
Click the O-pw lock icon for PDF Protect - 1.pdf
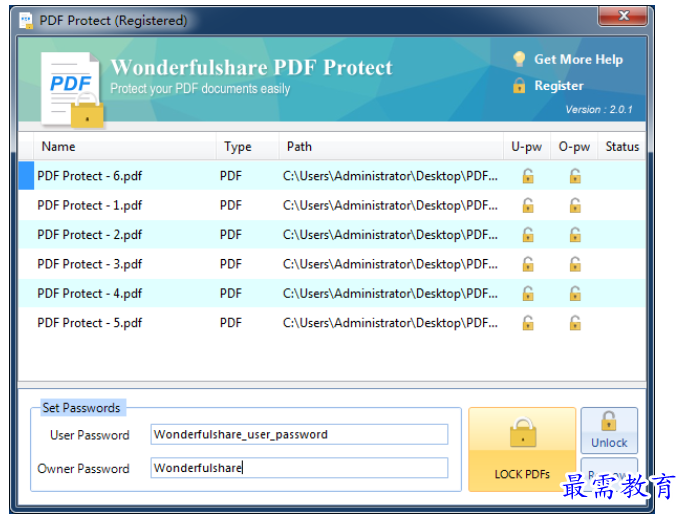coord(575,206)
